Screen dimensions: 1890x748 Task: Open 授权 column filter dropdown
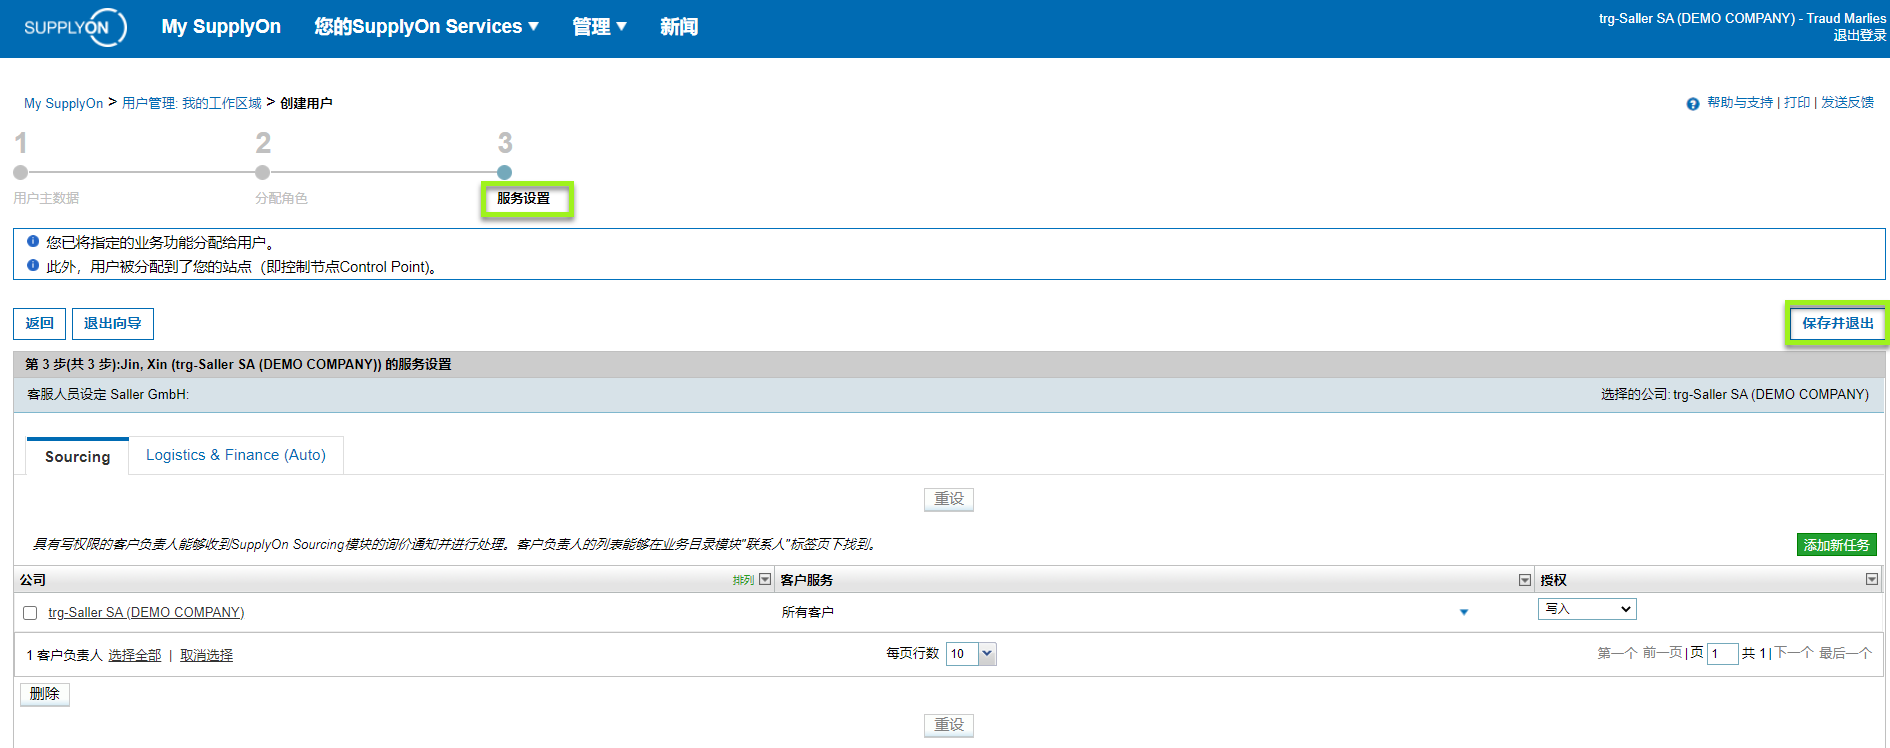tap(1872, 580)
